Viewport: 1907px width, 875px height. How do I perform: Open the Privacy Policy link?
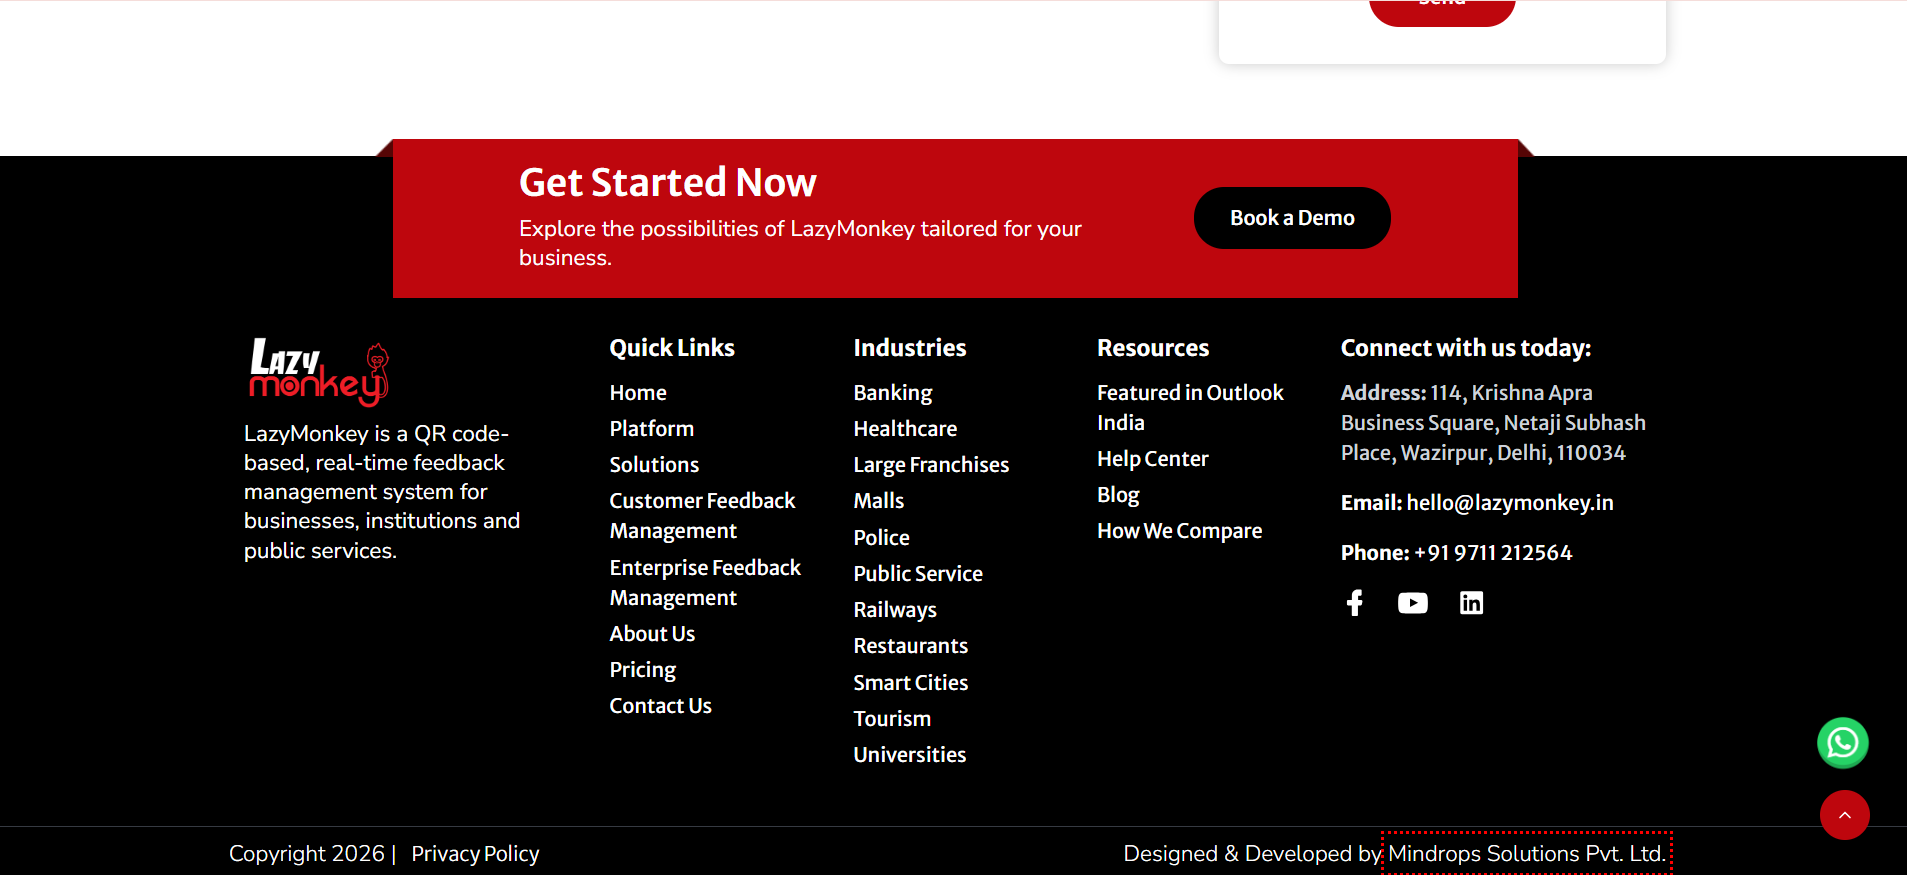pyautogui.click(x=475, y=854)
